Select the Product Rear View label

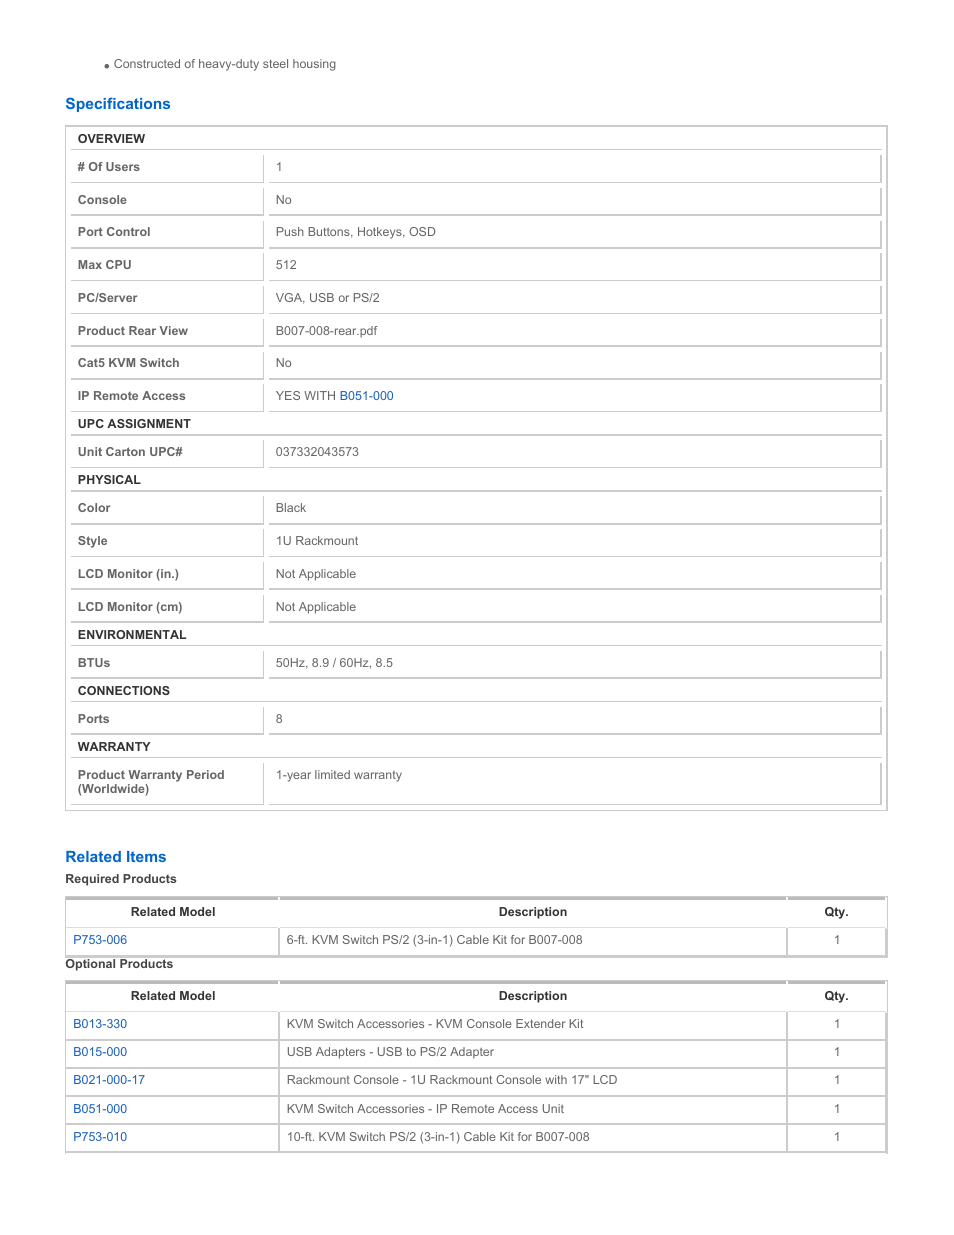coord(133,331)
